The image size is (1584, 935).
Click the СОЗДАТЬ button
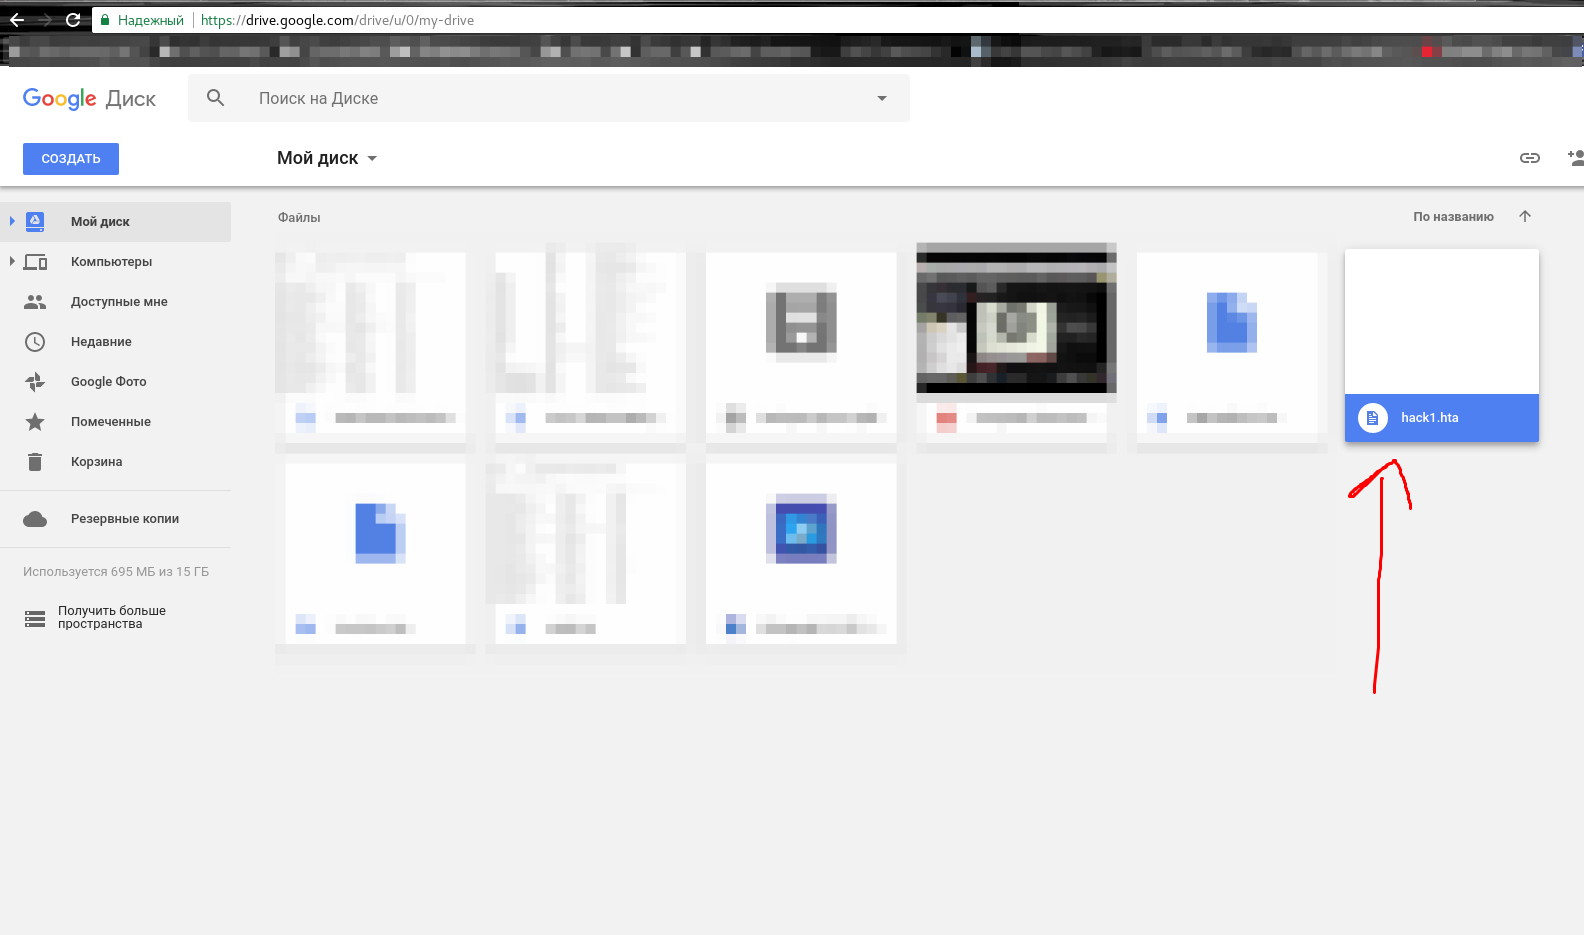point(71,159)
